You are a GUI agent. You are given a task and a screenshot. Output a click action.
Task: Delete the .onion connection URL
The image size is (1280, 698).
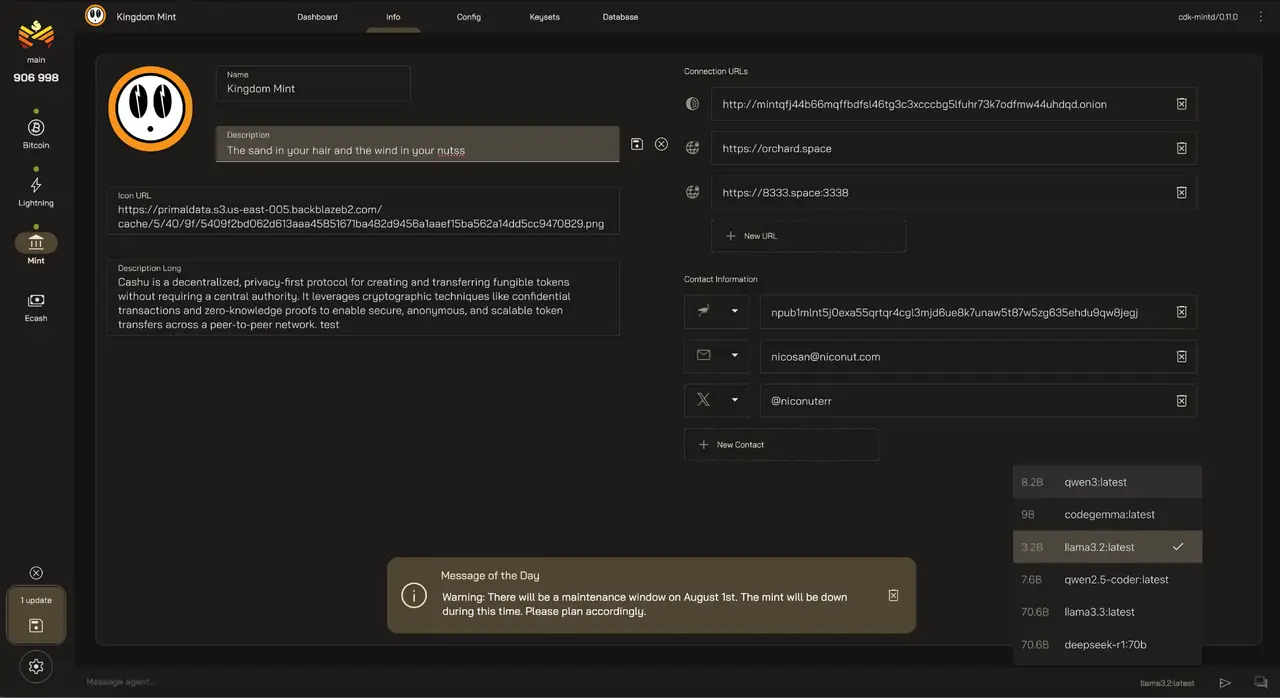(x=1181, y=104)
